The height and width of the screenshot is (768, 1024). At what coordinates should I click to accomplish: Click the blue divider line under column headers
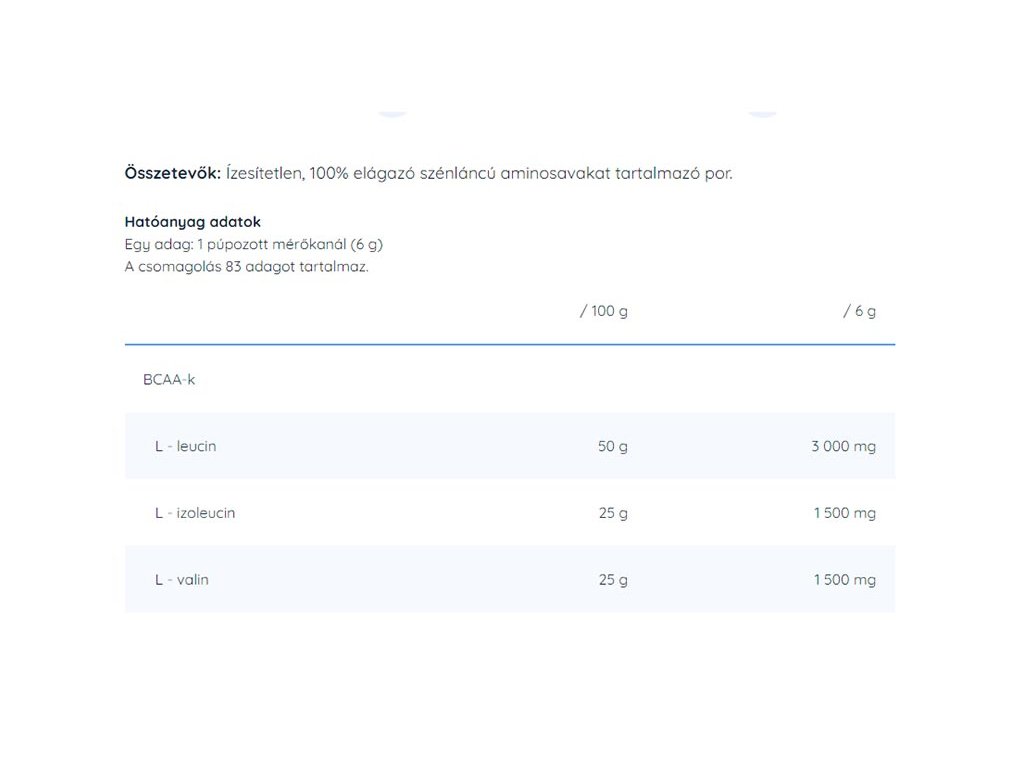510,344
